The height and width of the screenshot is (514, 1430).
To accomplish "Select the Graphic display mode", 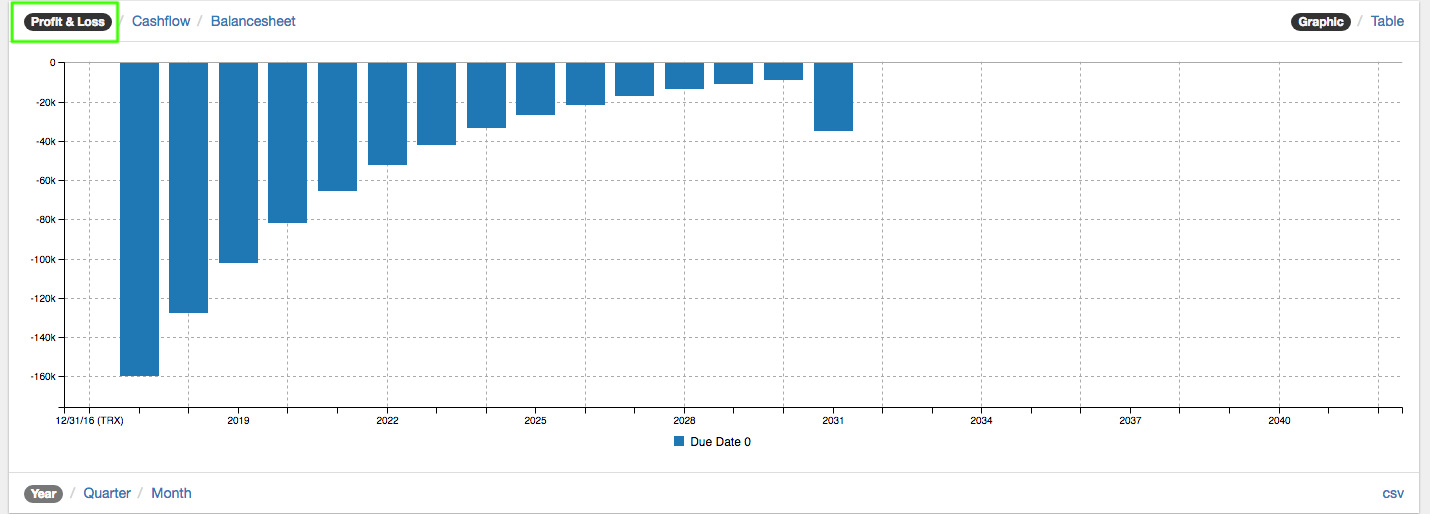I will pos(1320,21).
